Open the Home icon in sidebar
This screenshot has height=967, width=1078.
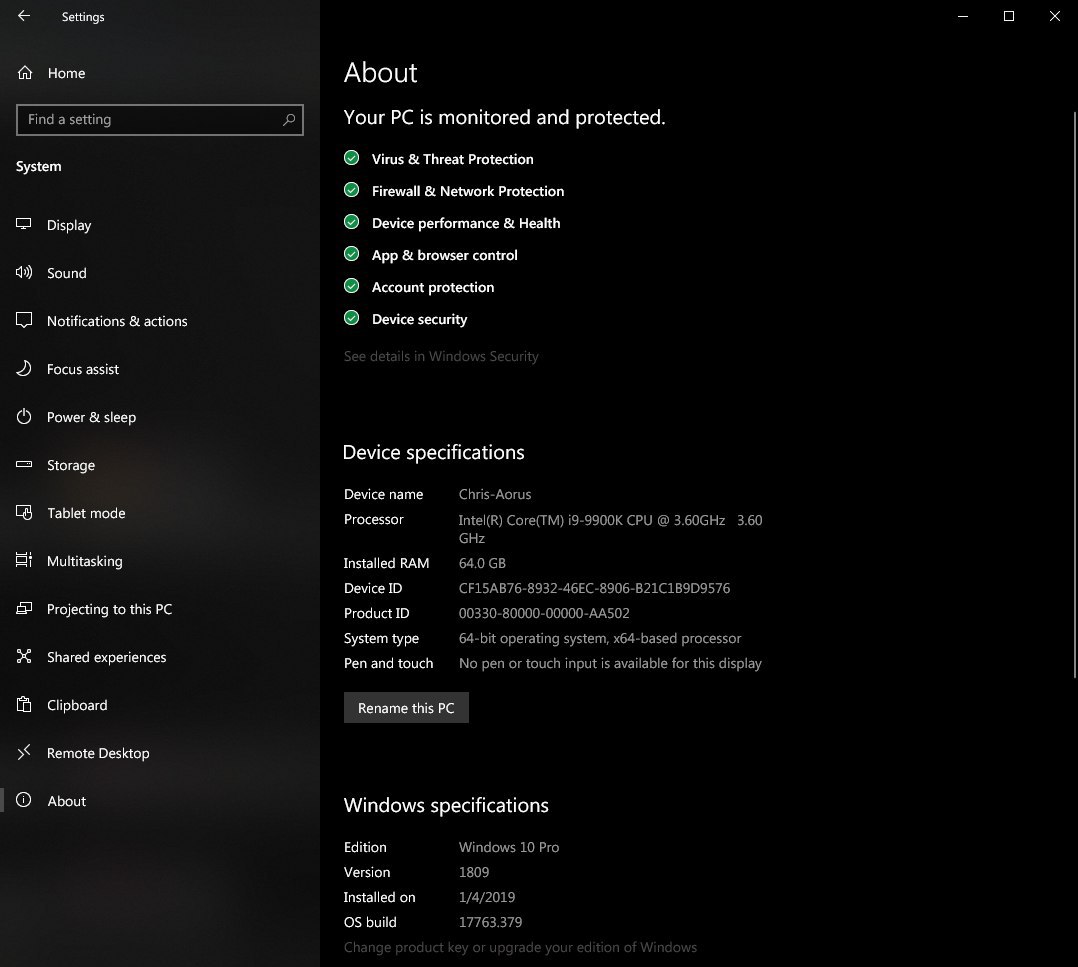(x=25, y=73)
